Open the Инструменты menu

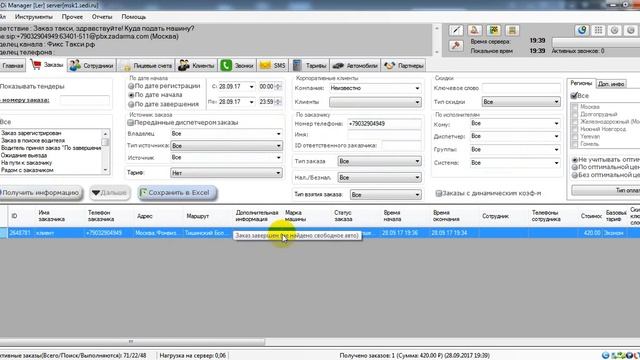tap(33, 17)
